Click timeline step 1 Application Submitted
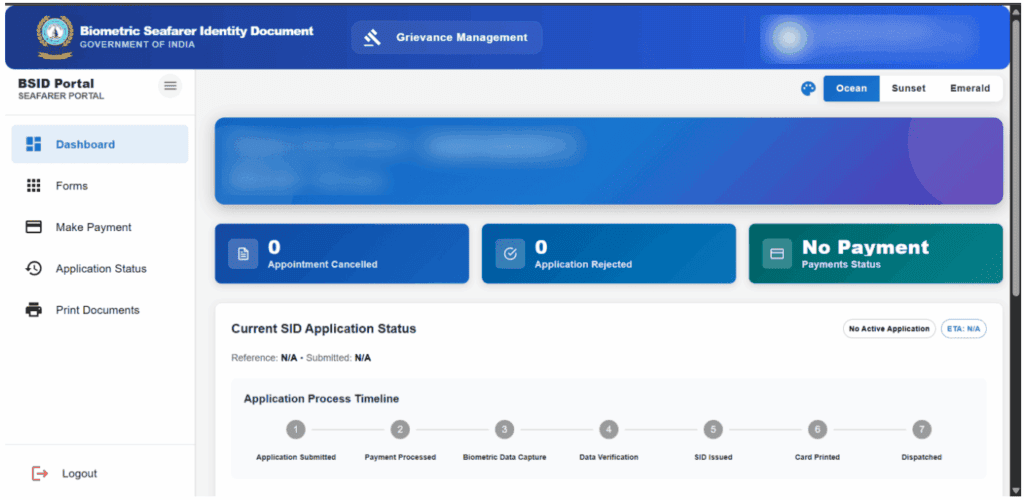 coord(296,430)
